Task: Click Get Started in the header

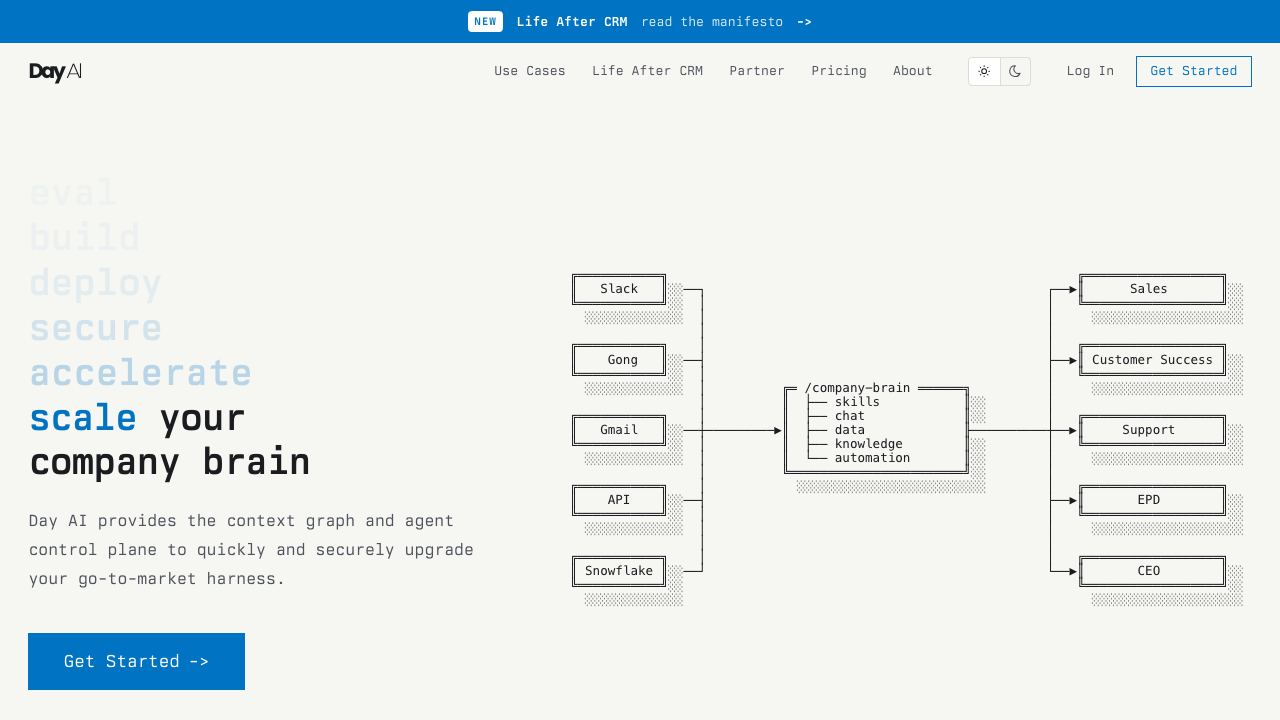Action: coord(1194,71)
